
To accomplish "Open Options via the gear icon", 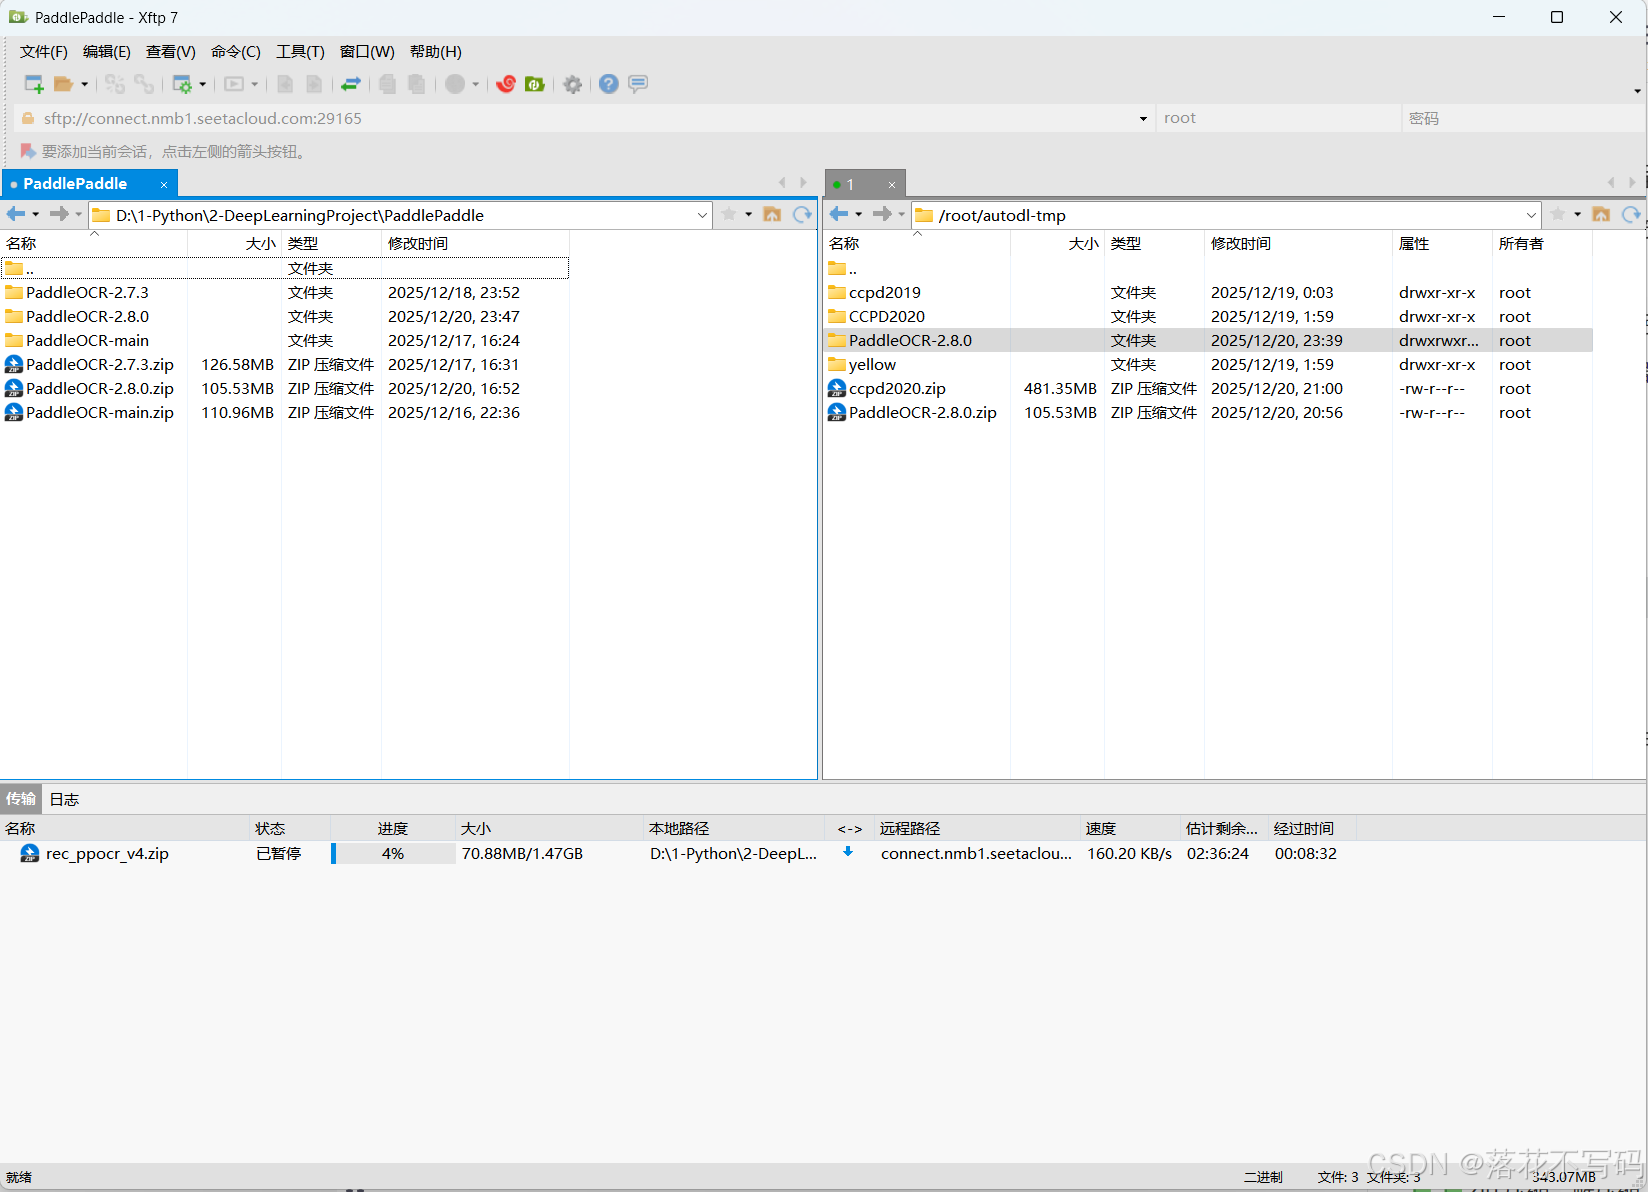I will (573, 84).
